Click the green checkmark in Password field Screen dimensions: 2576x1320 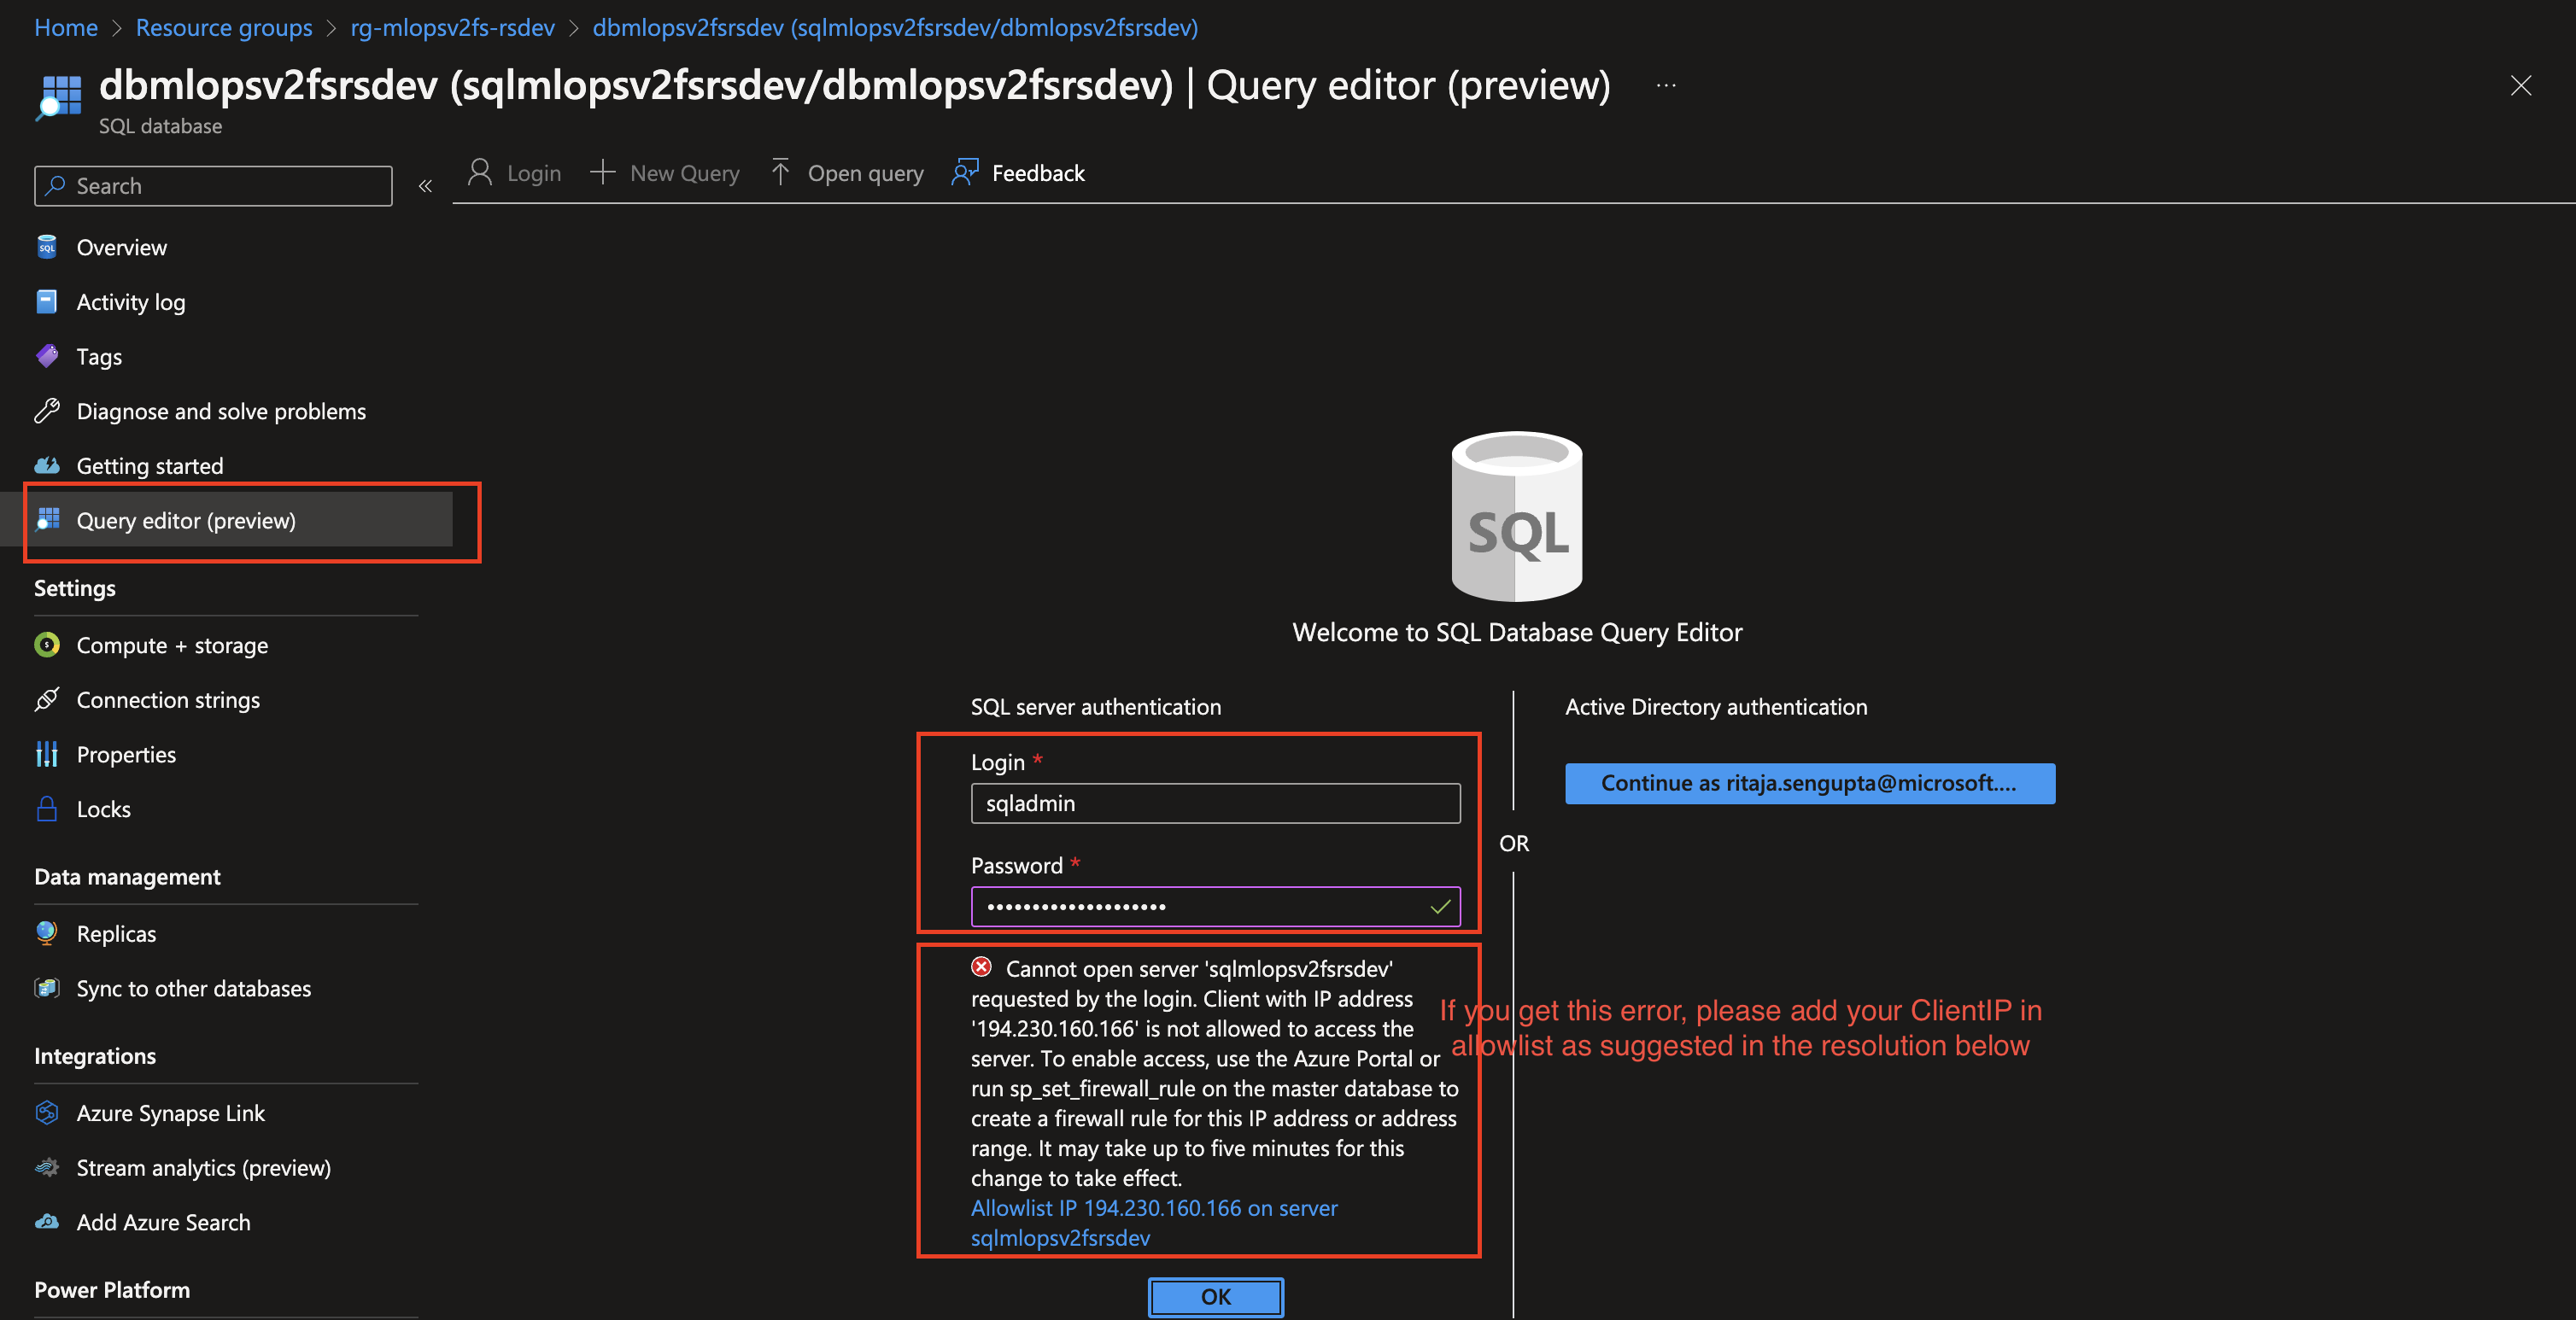tap(1440, 906)
